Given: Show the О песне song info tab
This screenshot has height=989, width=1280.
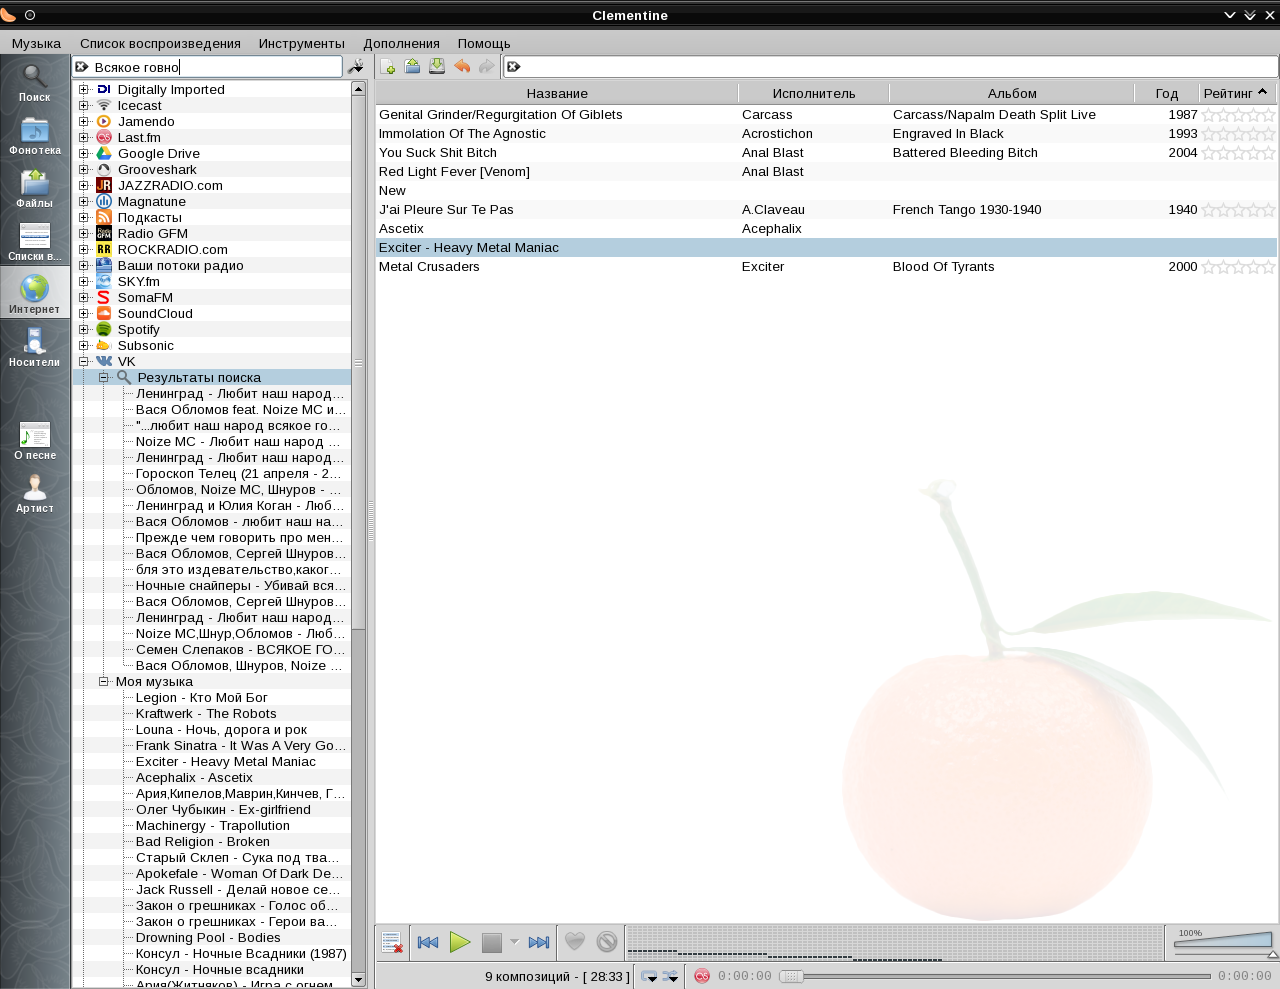Looking at the screenshot, I should pos(35,441).
